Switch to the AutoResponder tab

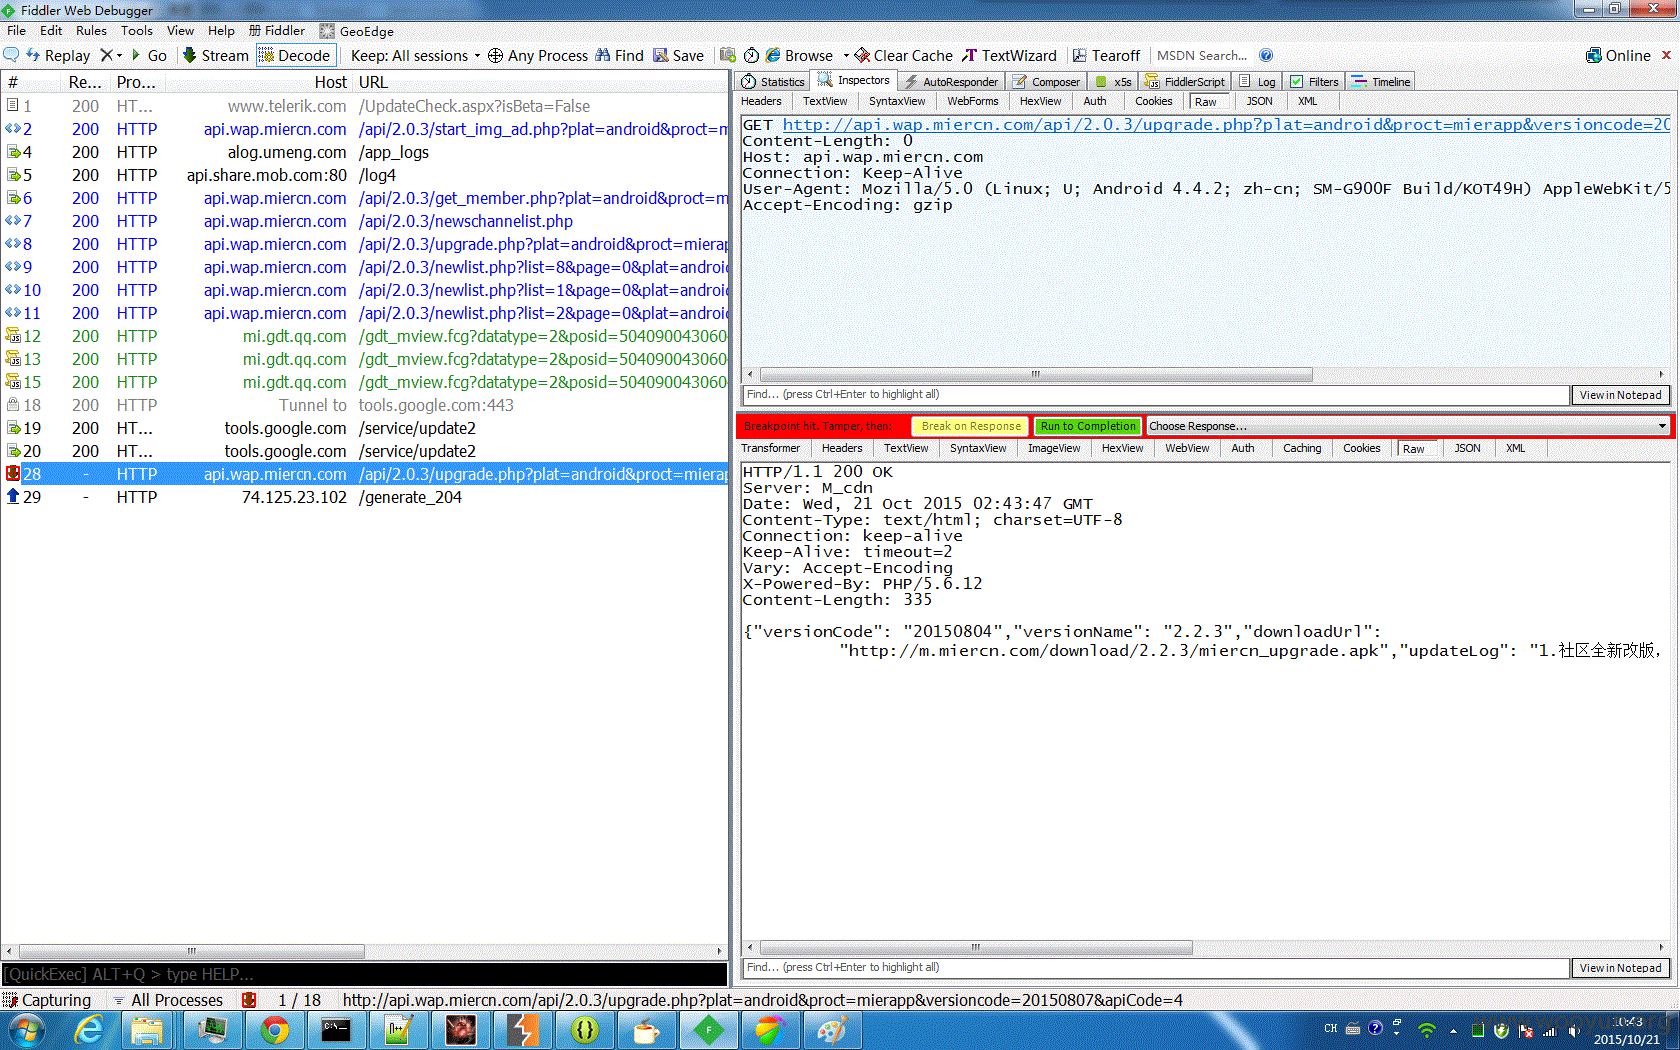[x=951, y=82]
